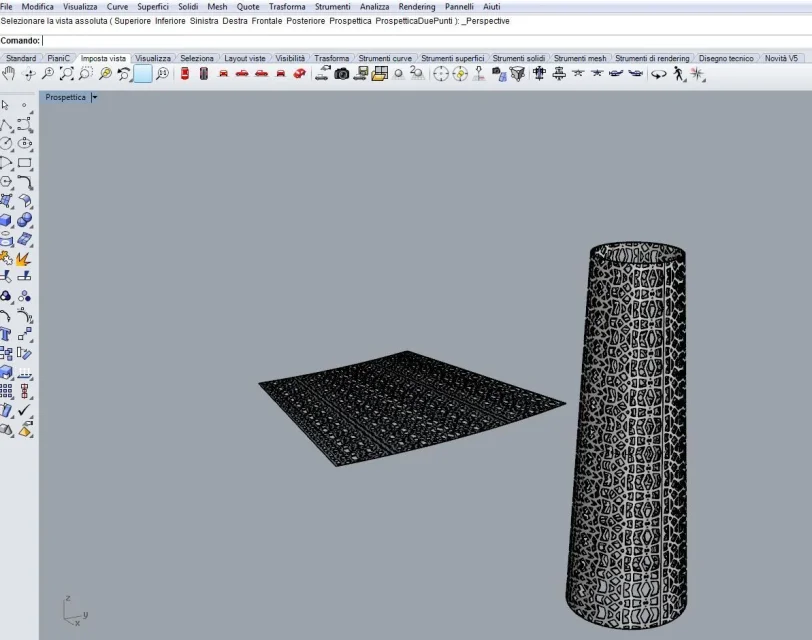812x640 pixels.
Task: Pick the Rectangle tool in left sidebar
Action: point(25,163)
